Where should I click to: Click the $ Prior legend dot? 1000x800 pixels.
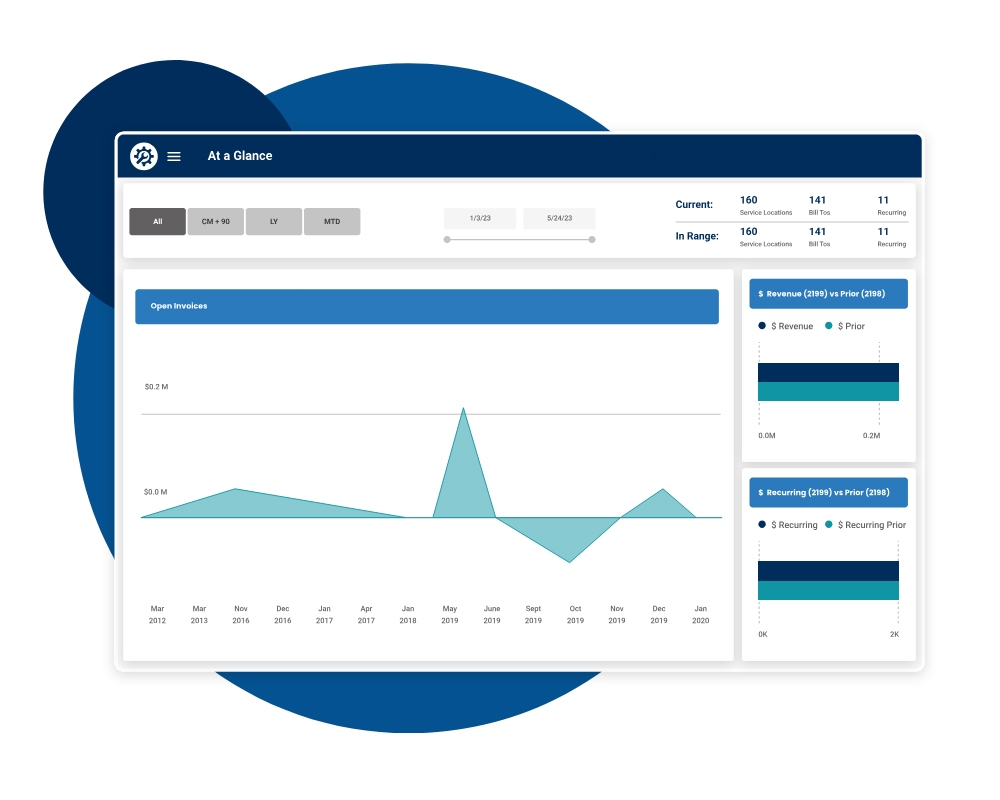click(828, 325)
